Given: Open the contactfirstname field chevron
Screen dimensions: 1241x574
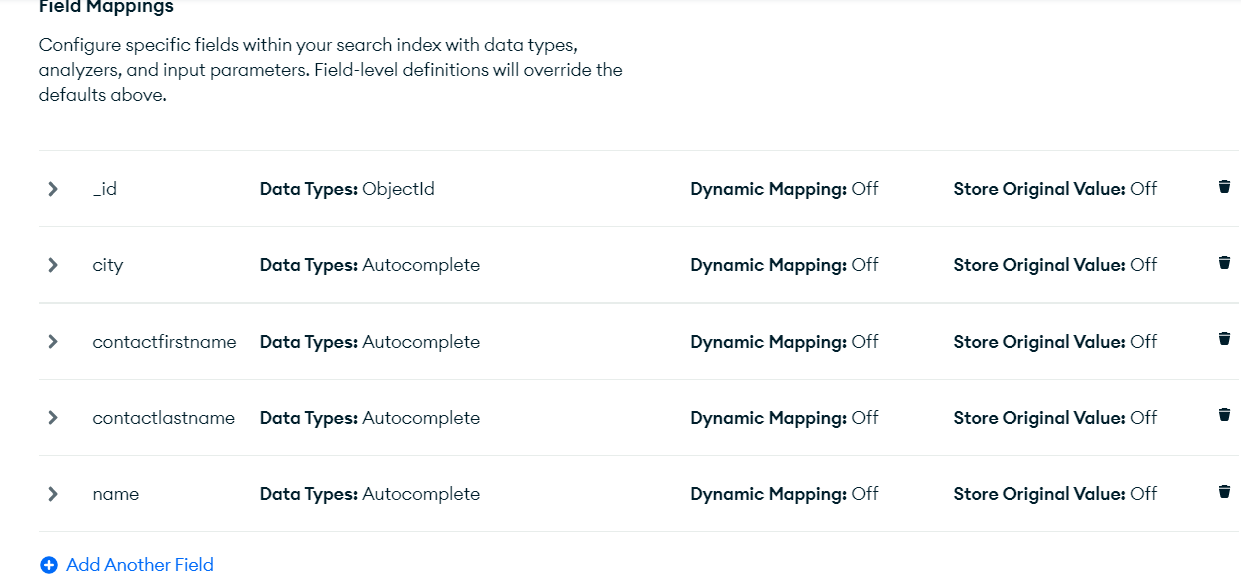Looking at the screenshot, I should (53, 342).
